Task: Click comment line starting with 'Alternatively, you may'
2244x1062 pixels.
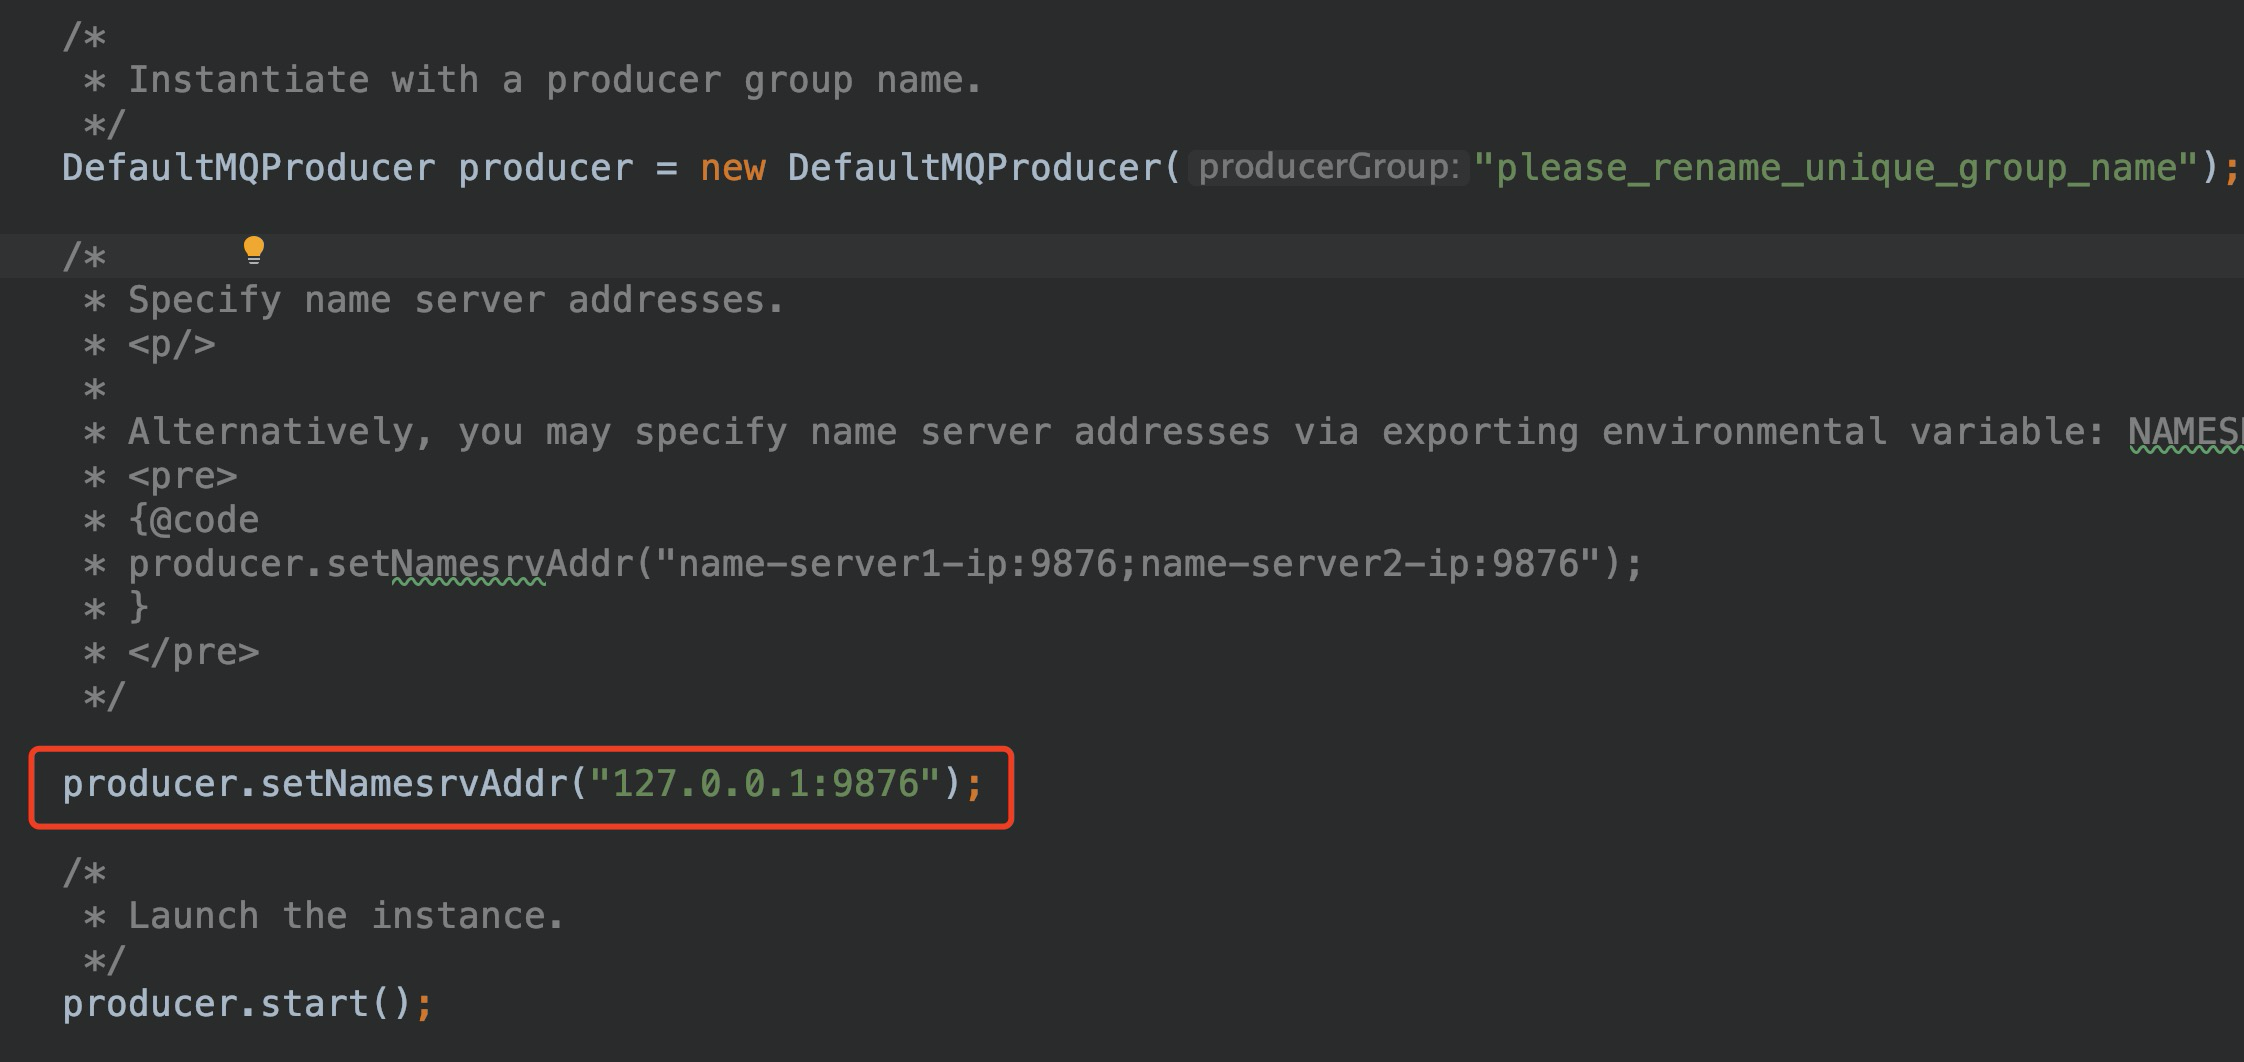Action: [x=1185, y=432]
